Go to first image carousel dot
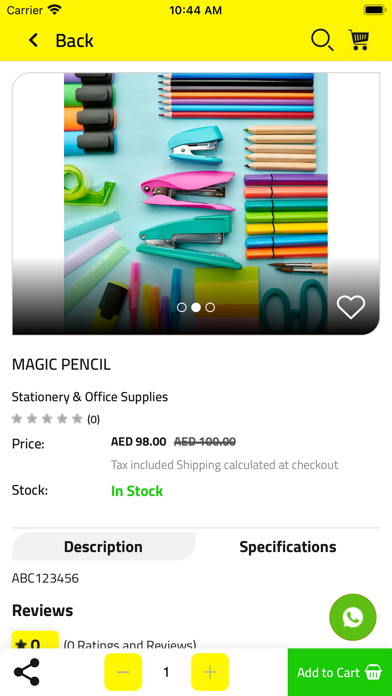This screenshot has height=696, width=392. (x=182, y=307)
